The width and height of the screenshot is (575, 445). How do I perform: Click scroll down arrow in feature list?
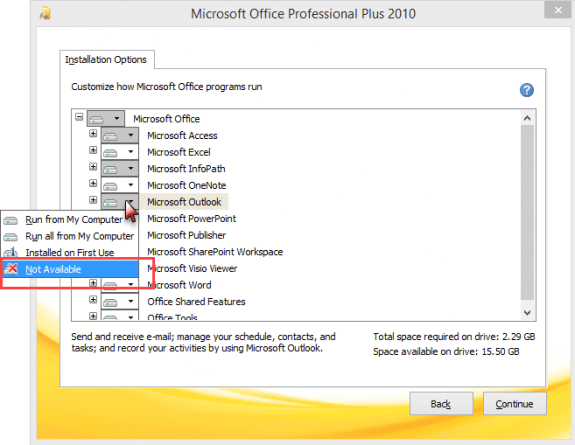coord(527,313)
